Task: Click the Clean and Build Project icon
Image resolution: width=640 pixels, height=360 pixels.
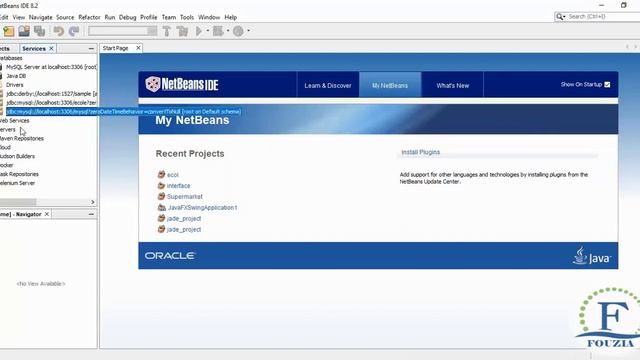Action: click(182, 31)
